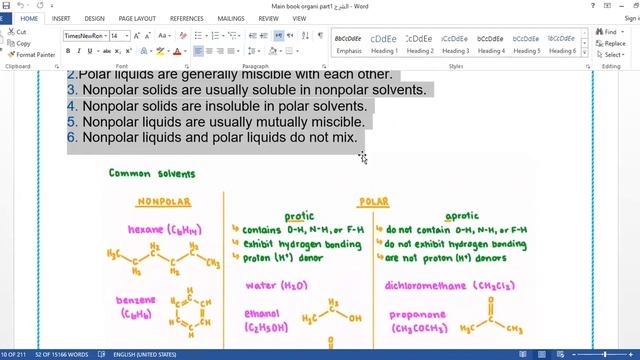Open the VIEW tab
The height and width of the screenshot is (360, 640).
pos(299,19)
